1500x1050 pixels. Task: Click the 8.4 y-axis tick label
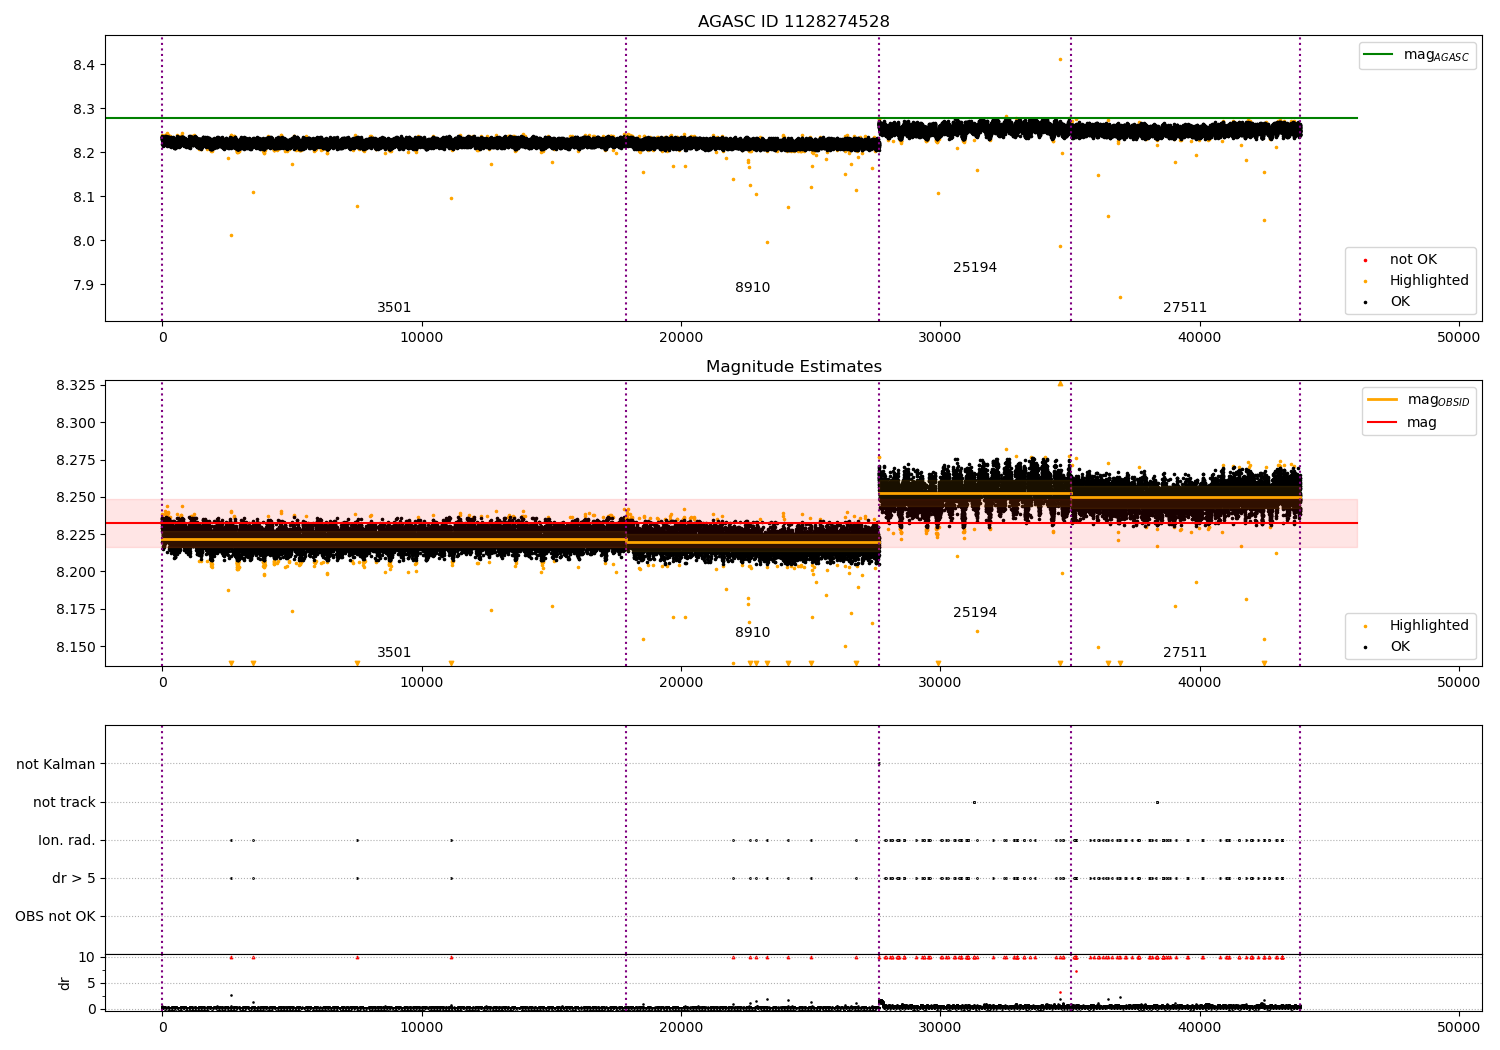tap(84, 65)
